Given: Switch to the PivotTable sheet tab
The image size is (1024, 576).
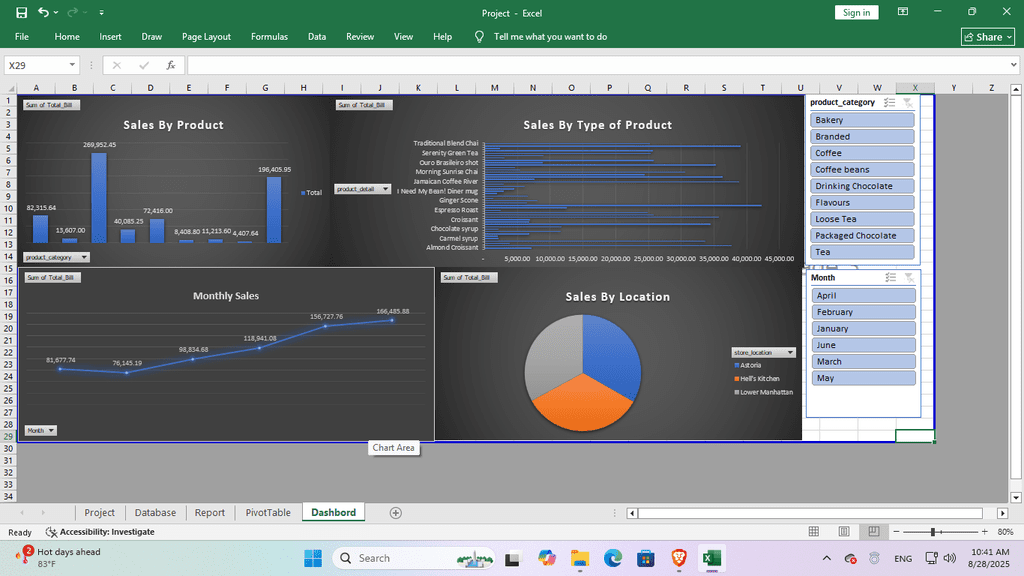Looking at the screenshot, I should tap(268, 513).
